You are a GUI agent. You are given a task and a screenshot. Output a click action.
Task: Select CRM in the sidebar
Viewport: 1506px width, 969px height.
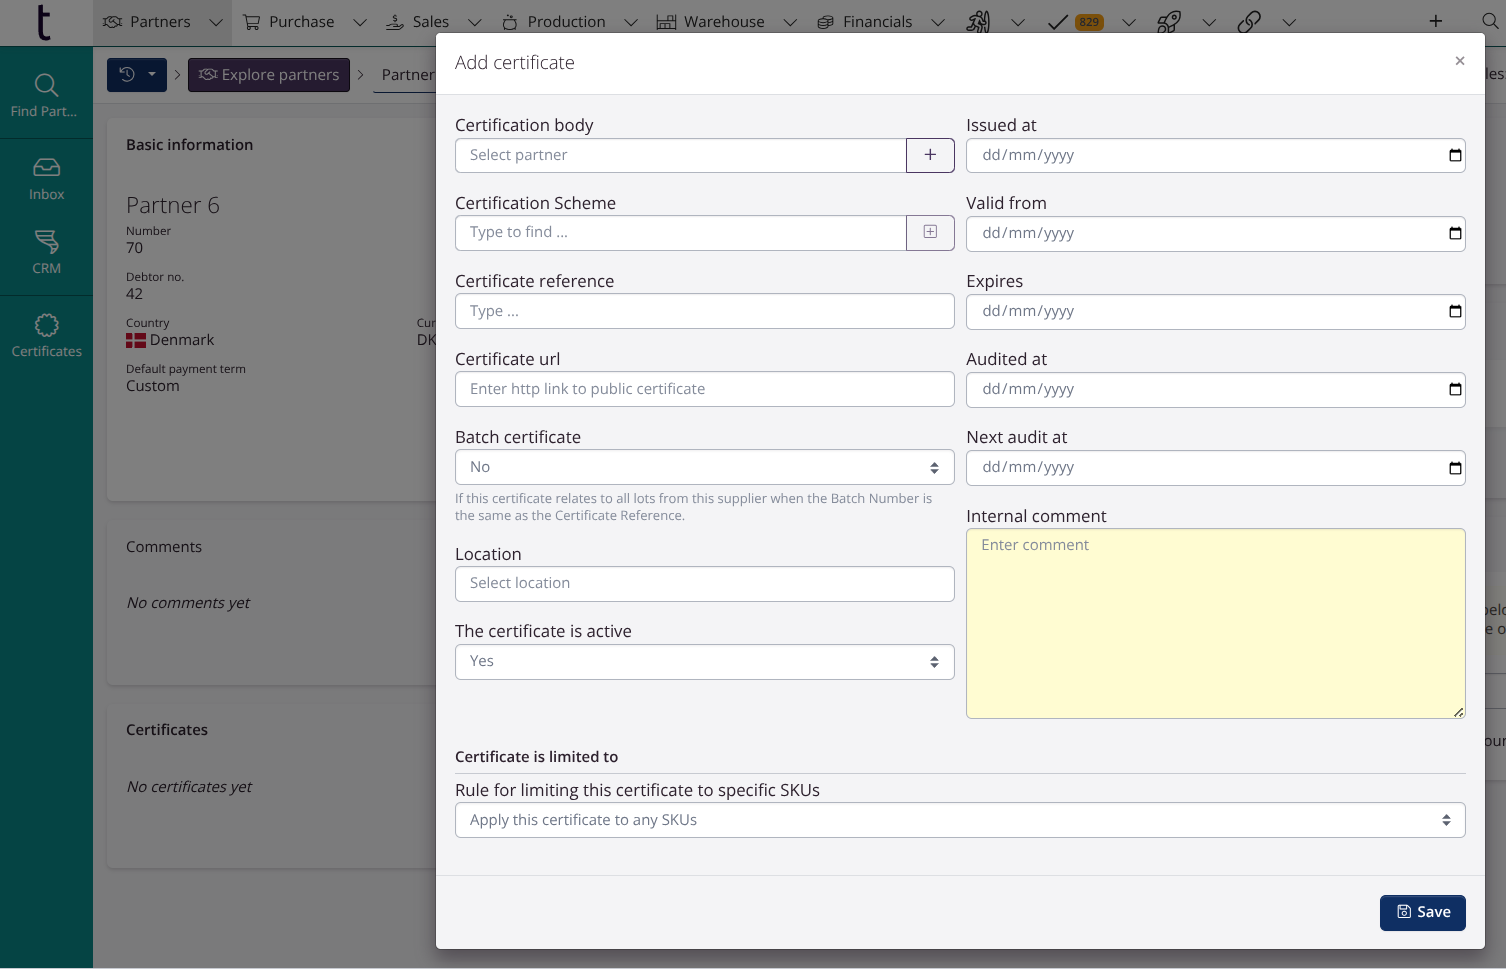pos(46,252)
